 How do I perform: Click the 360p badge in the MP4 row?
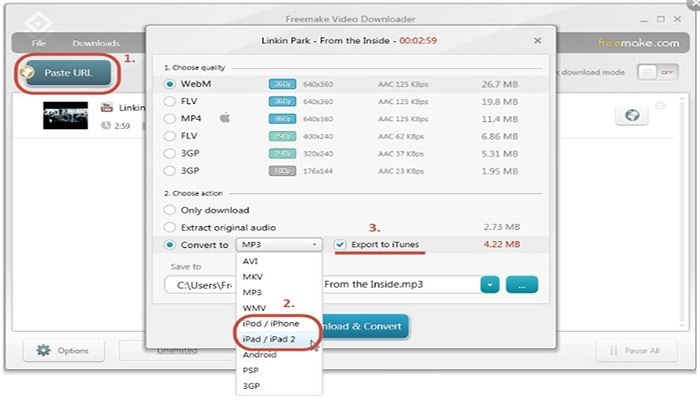282,119
